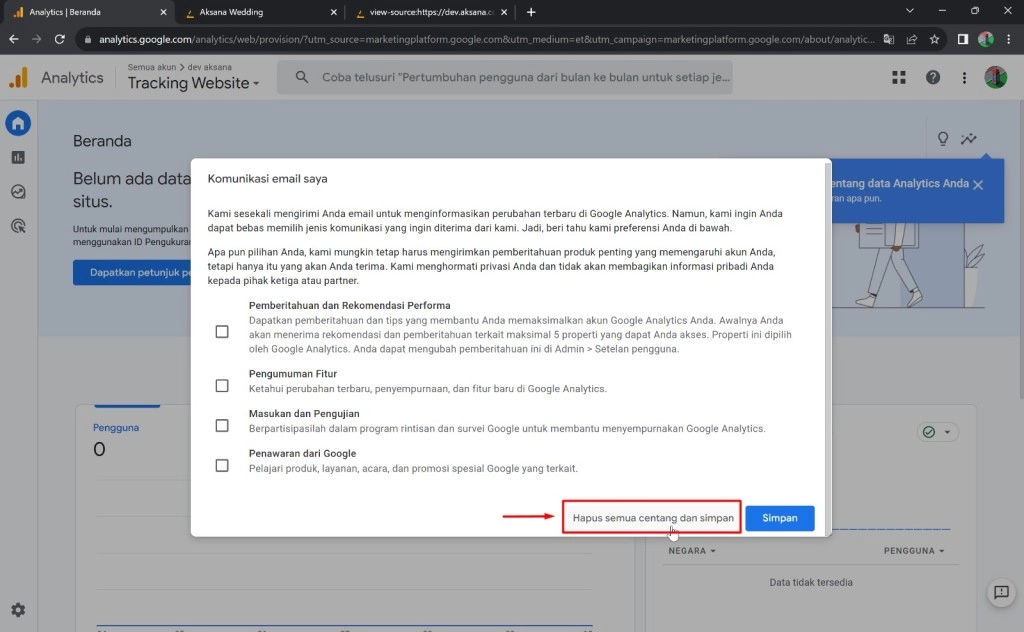
Task: Open the NEGARA column dropdown
Action: click(x=692, y=551)
